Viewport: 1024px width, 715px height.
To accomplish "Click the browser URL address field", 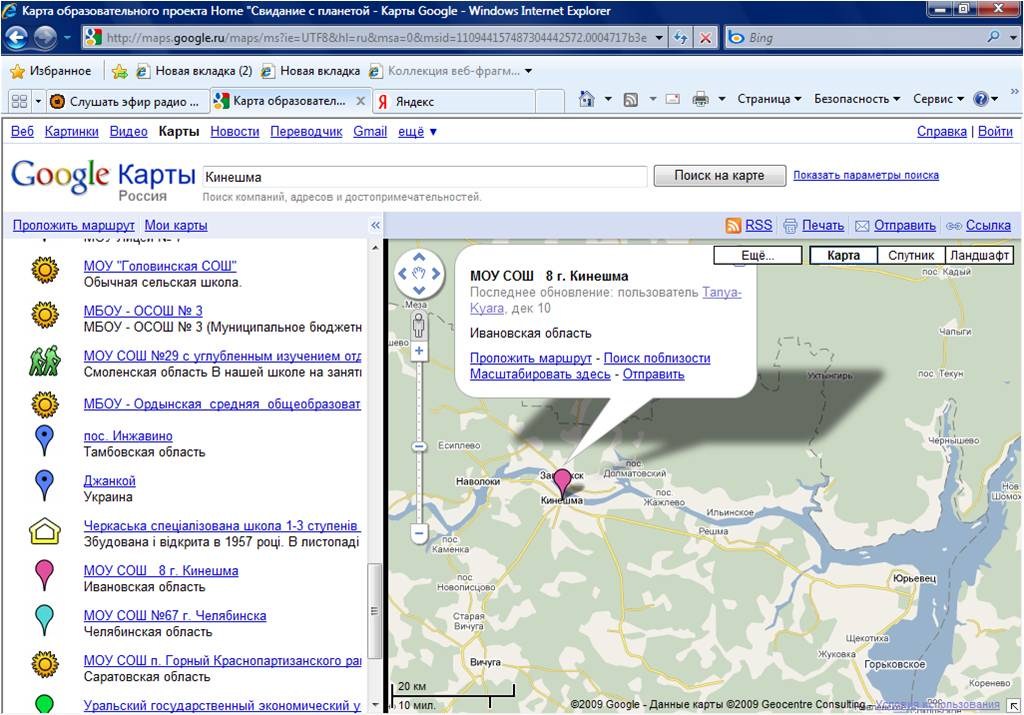I will tap(375, 38).
